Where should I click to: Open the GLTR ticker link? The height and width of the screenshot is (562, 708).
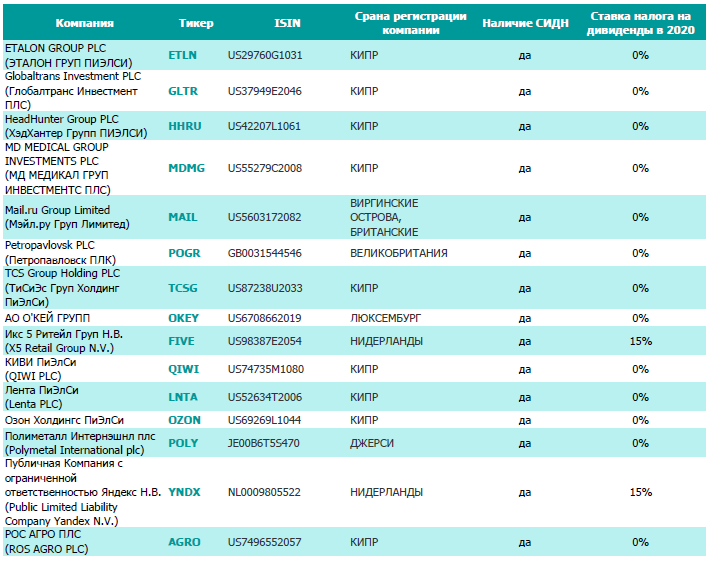[183, 91]
